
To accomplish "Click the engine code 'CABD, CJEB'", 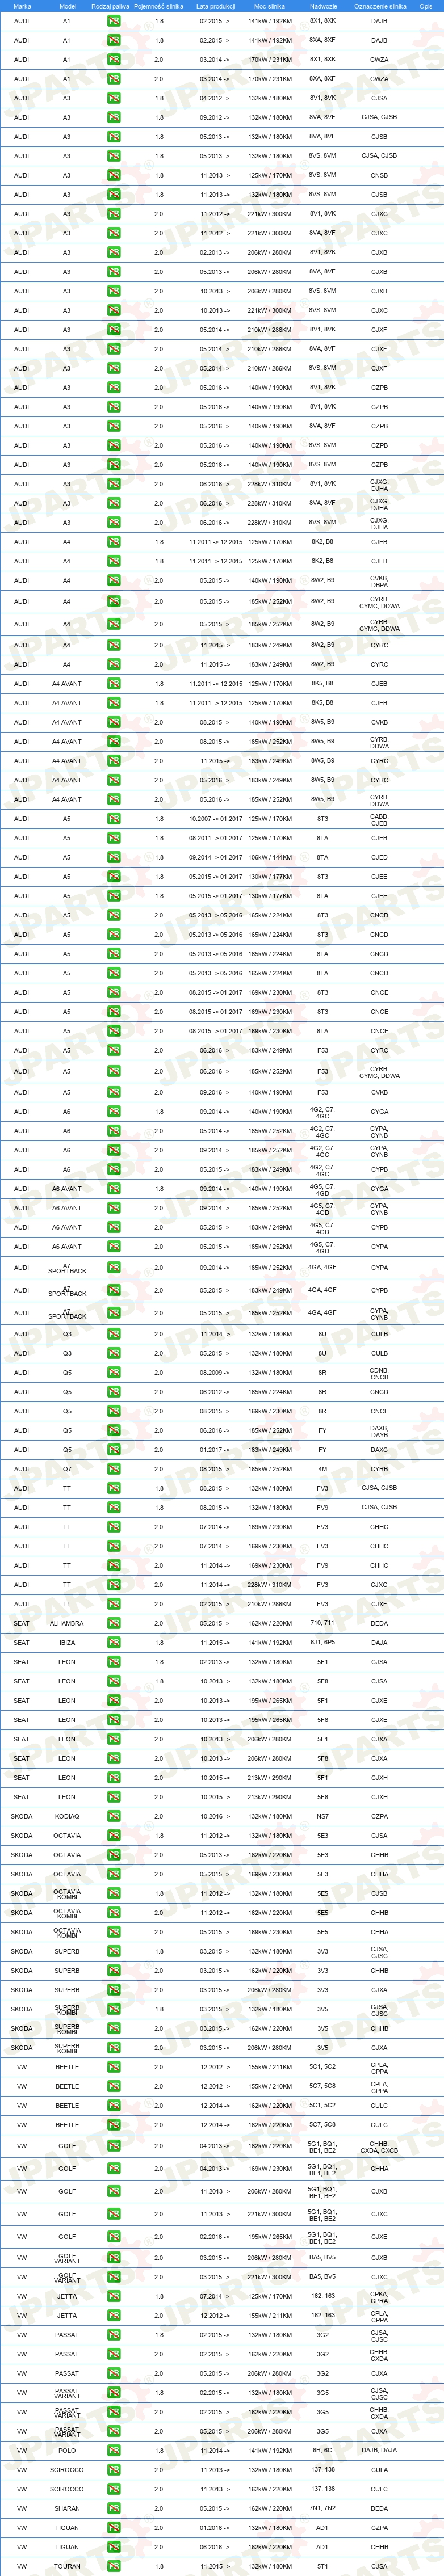I will [x=379, y=819].
